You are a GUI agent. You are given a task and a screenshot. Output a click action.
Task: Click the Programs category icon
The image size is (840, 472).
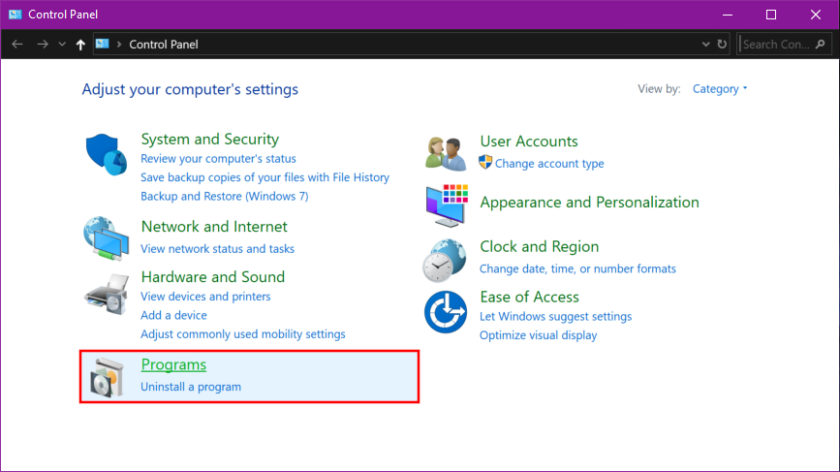pyautogui.click(x=105, y=376)
